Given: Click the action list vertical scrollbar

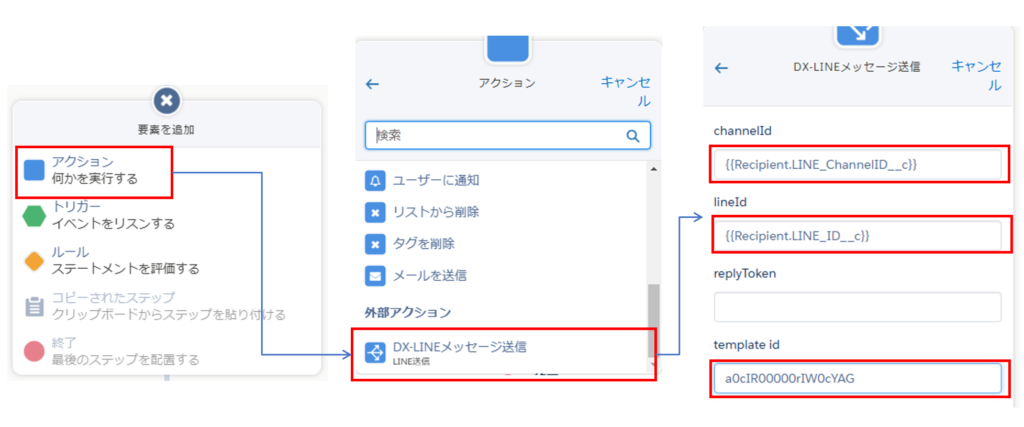Looking at the screenshot, I should 652,321.
